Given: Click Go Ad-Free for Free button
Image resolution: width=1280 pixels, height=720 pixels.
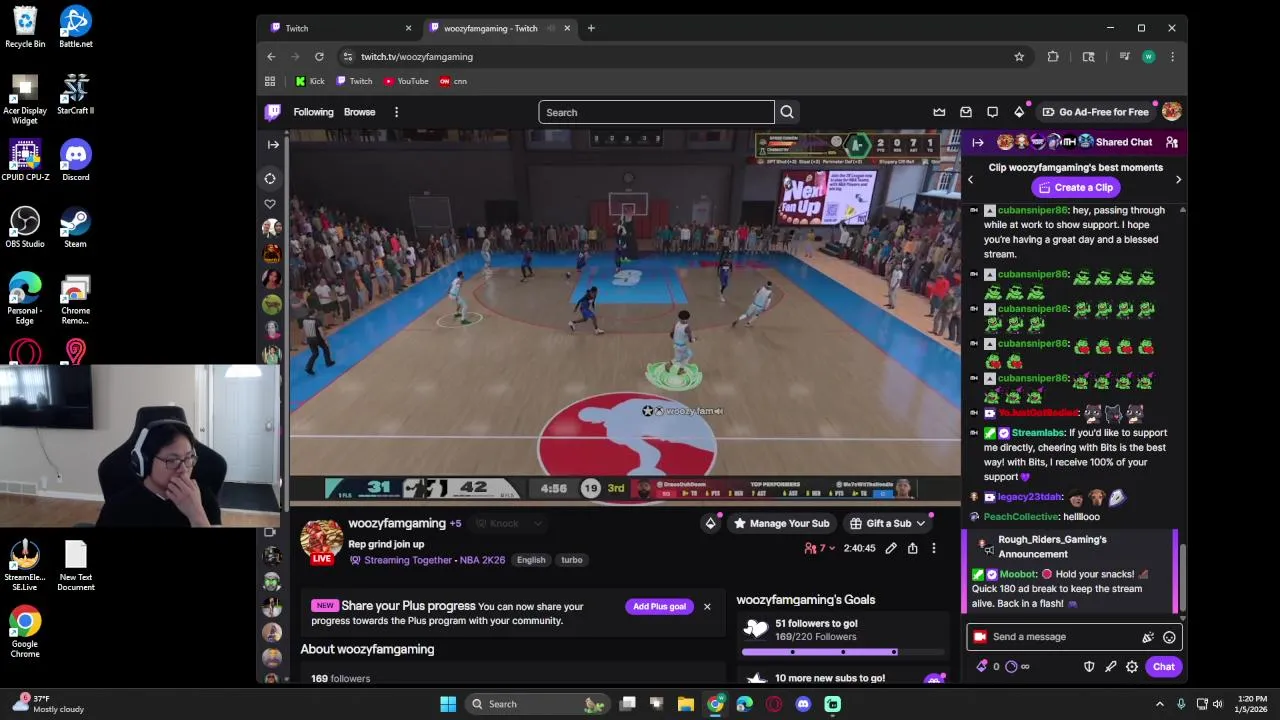Looking at the screenshot, I should pos(1096,112).
